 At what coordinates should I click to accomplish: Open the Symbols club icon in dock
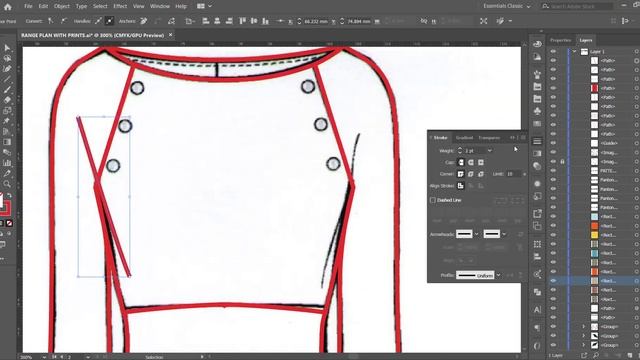point(537,111)
